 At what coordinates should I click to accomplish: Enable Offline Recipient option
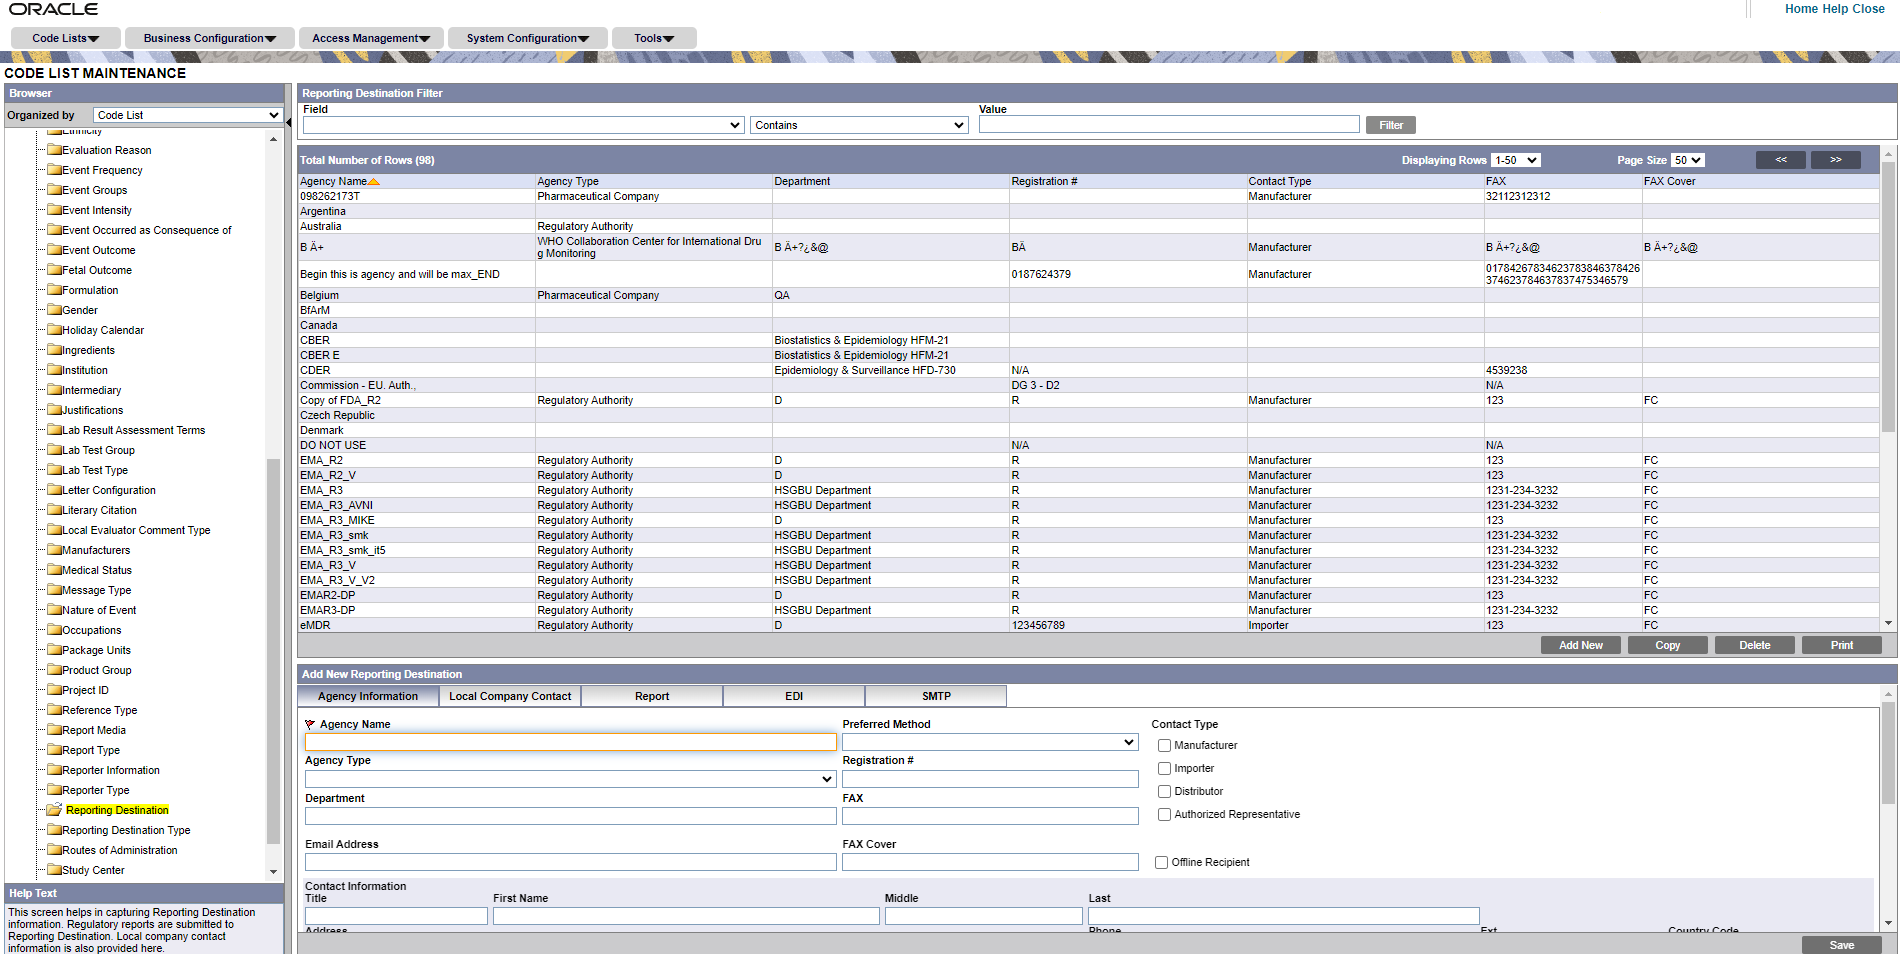[x=1161, y=862]
